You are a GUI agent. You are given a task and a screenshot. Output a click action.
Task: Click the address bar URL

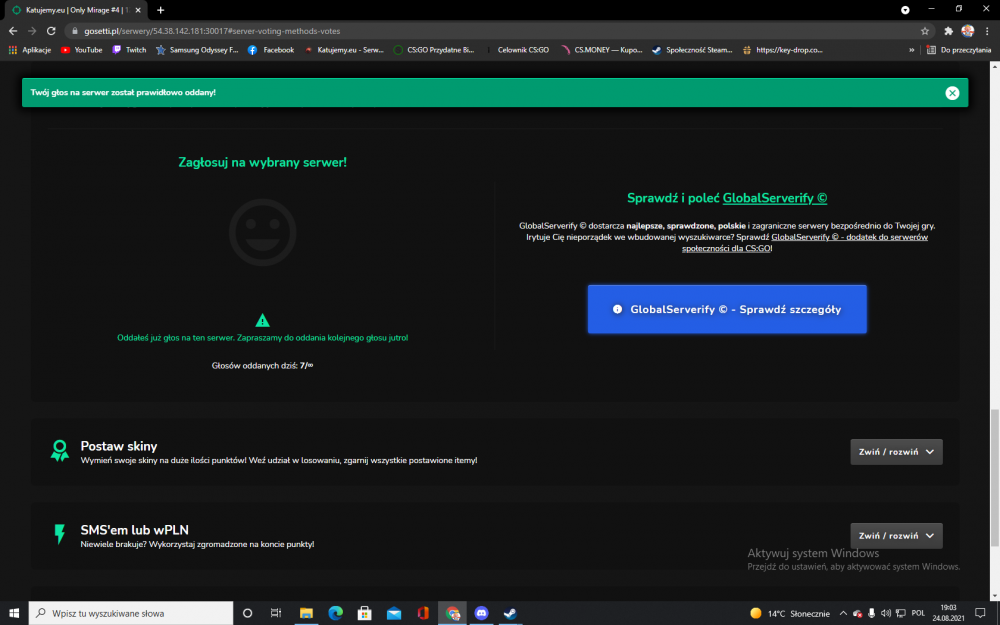[212, 31]
